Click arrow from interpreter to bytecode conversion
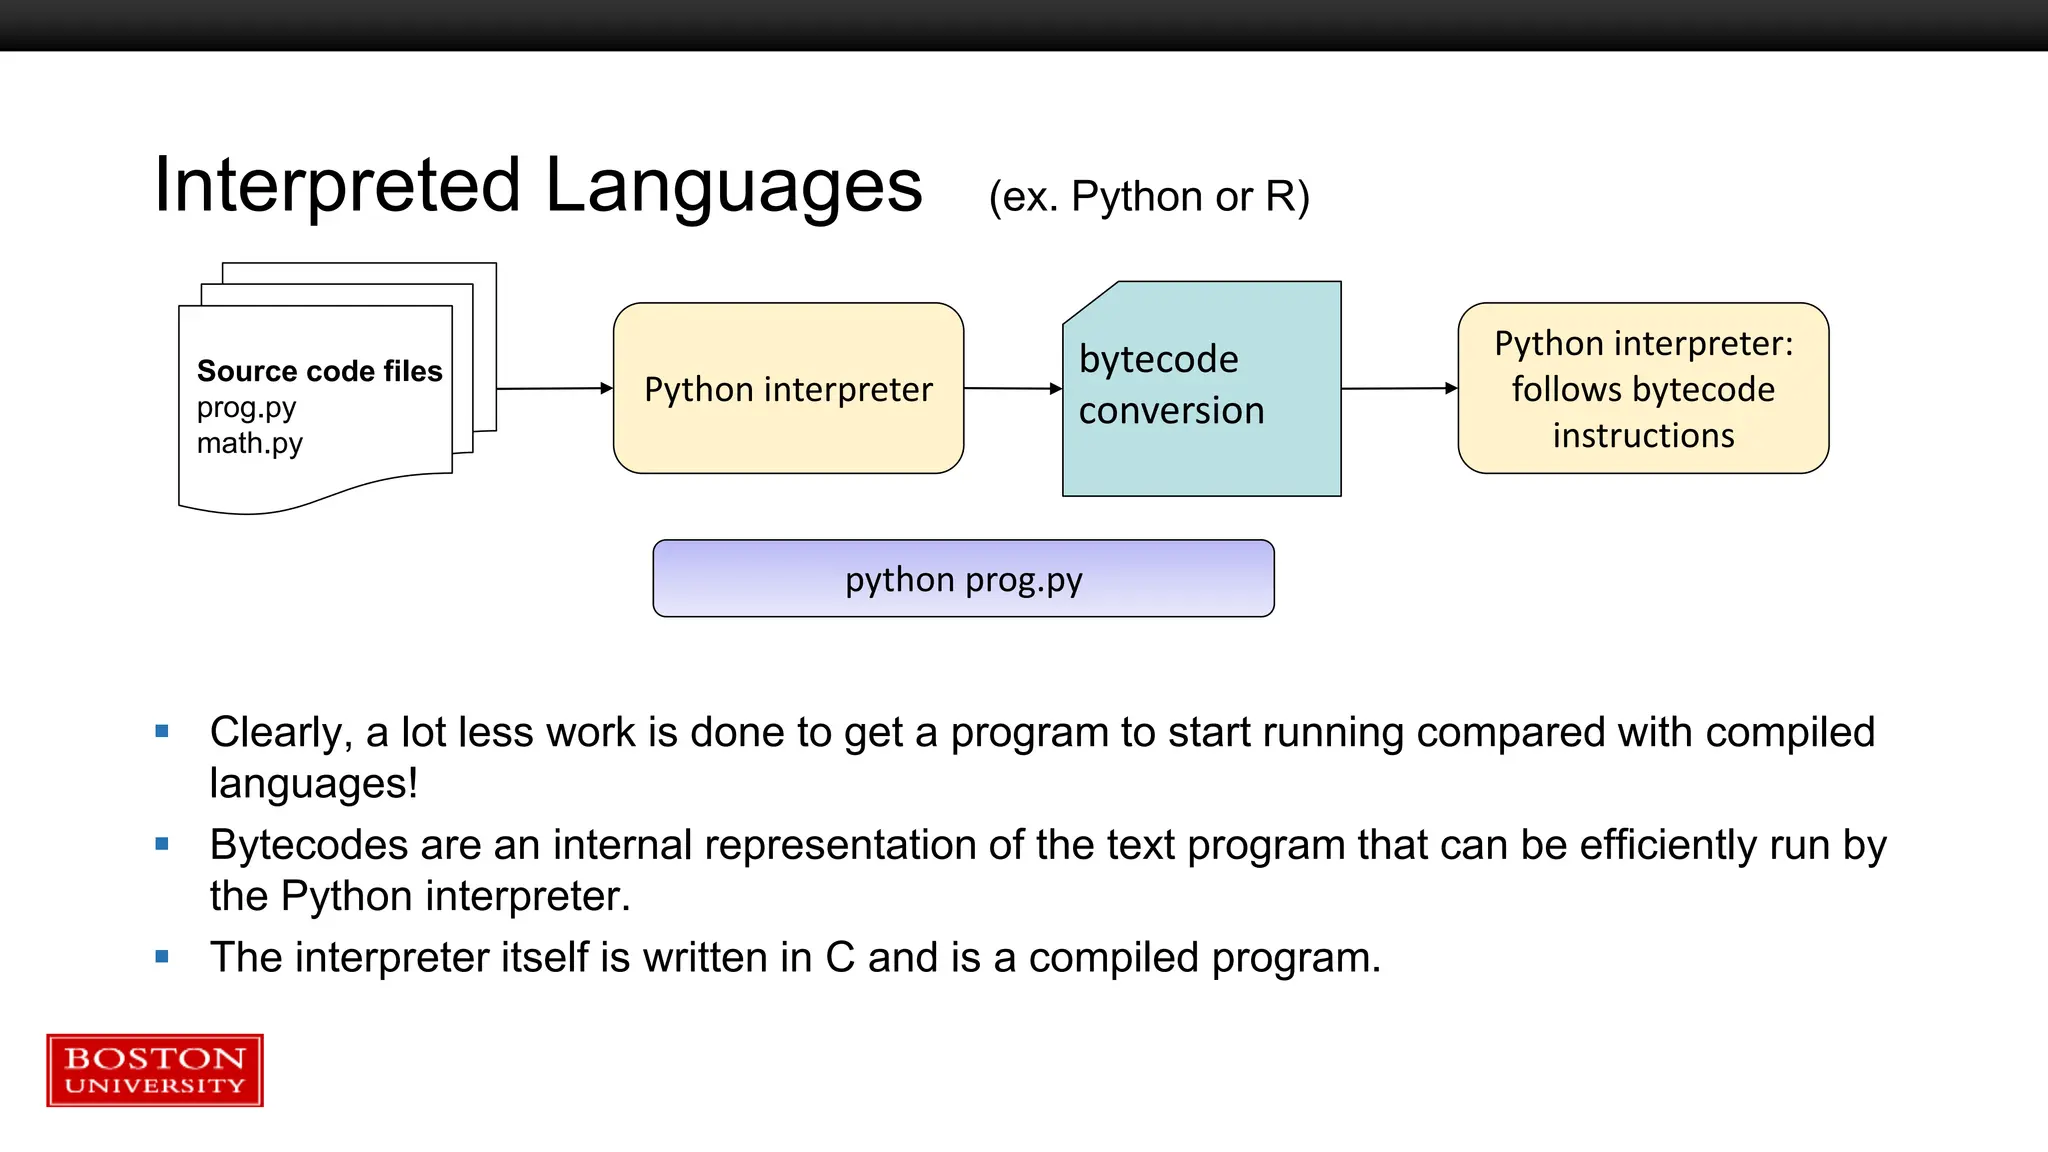 pos(1012,388)
